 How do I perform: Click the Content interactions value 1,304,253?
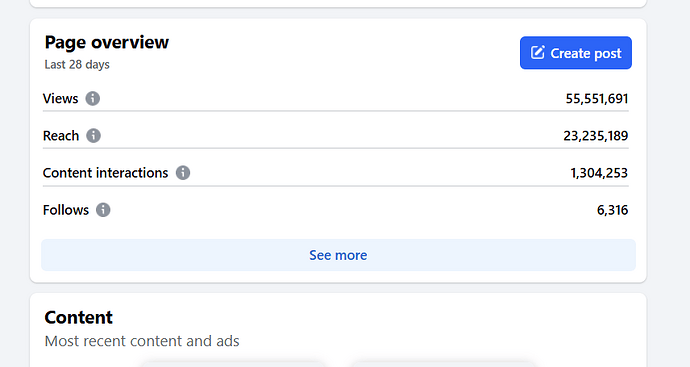pos(599,173)
